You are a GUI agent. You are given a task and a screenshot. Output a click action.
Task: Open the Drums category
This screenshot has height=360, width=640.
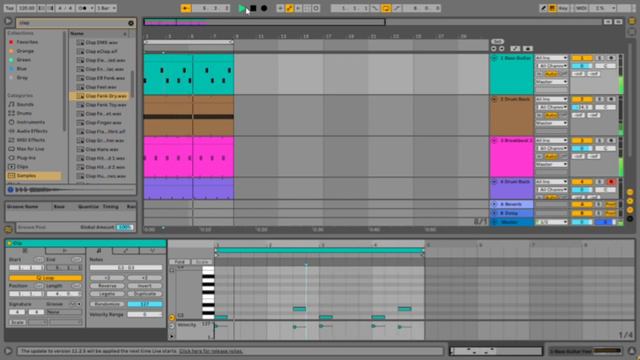(24, 113)
